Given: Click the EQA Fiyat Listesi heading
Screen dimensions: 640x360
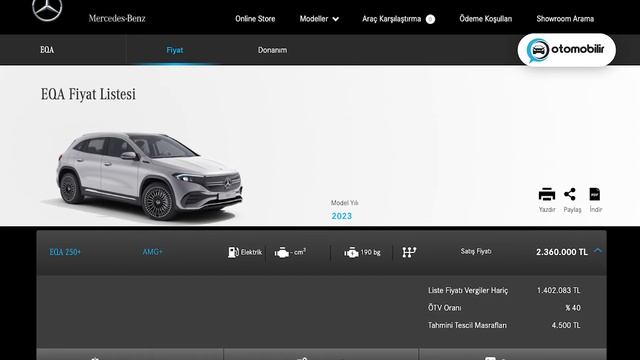Looking at the screenshot, I should (88, 94).
